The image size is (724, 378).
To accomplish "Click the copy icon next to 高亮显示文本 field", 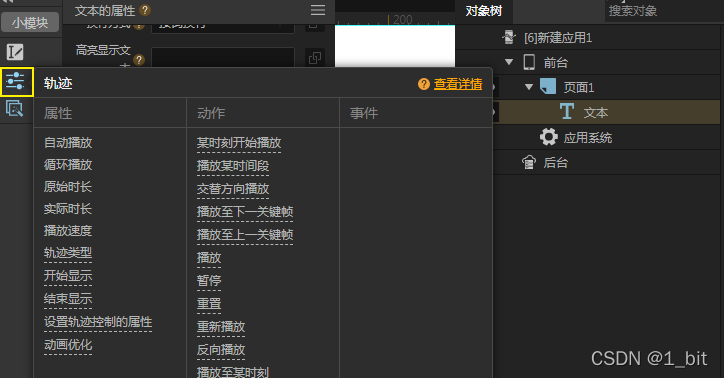I will [x=315, y=58].
